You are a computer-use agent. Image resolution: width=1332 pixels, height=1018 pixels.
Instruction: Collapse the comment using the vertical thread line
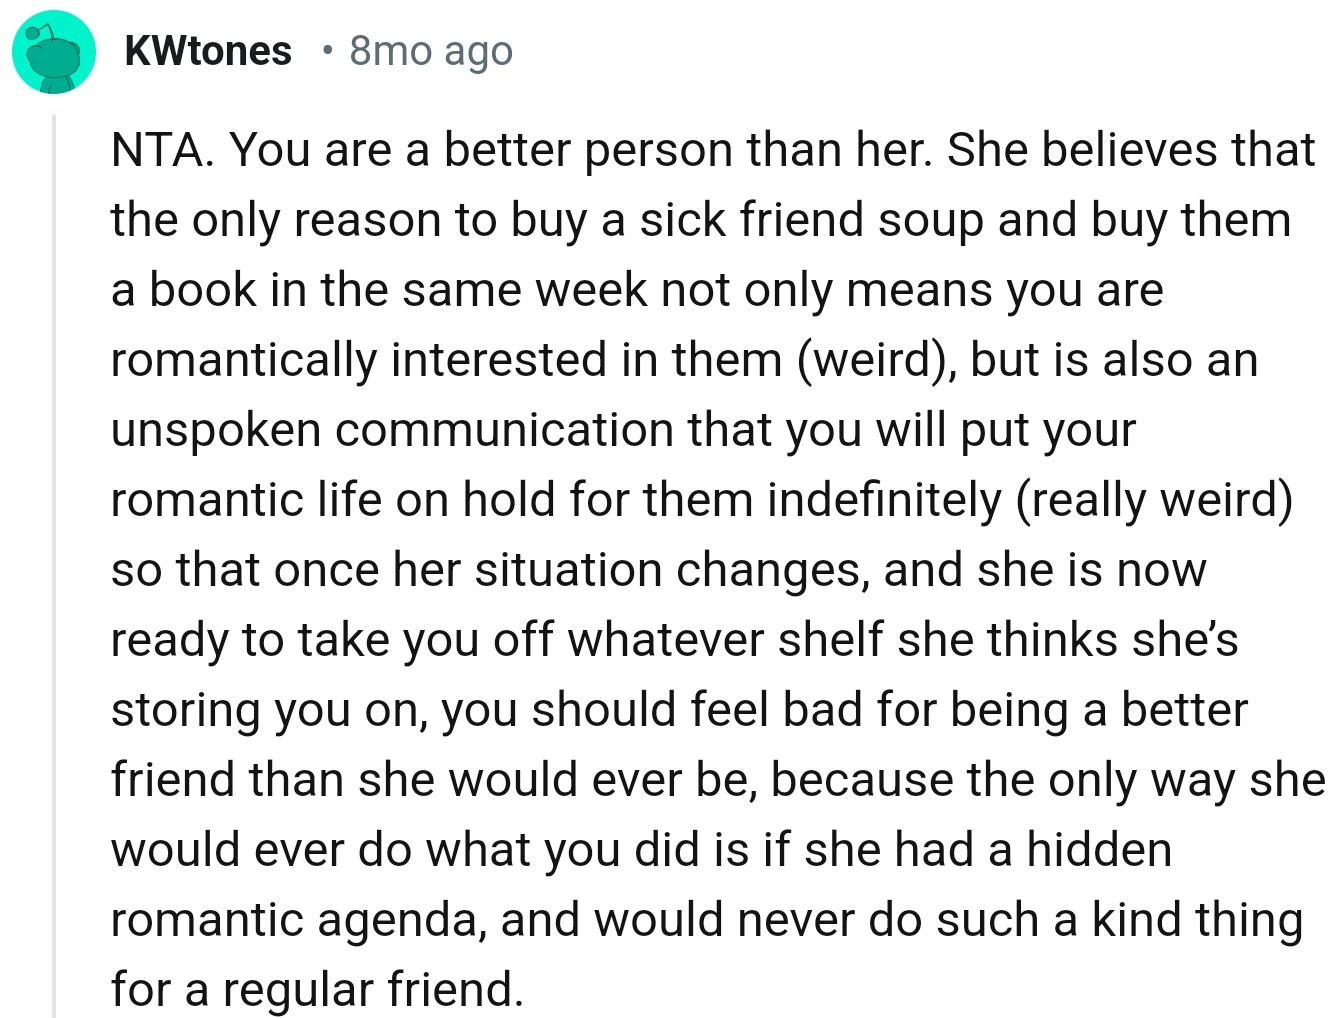[54, 565]
